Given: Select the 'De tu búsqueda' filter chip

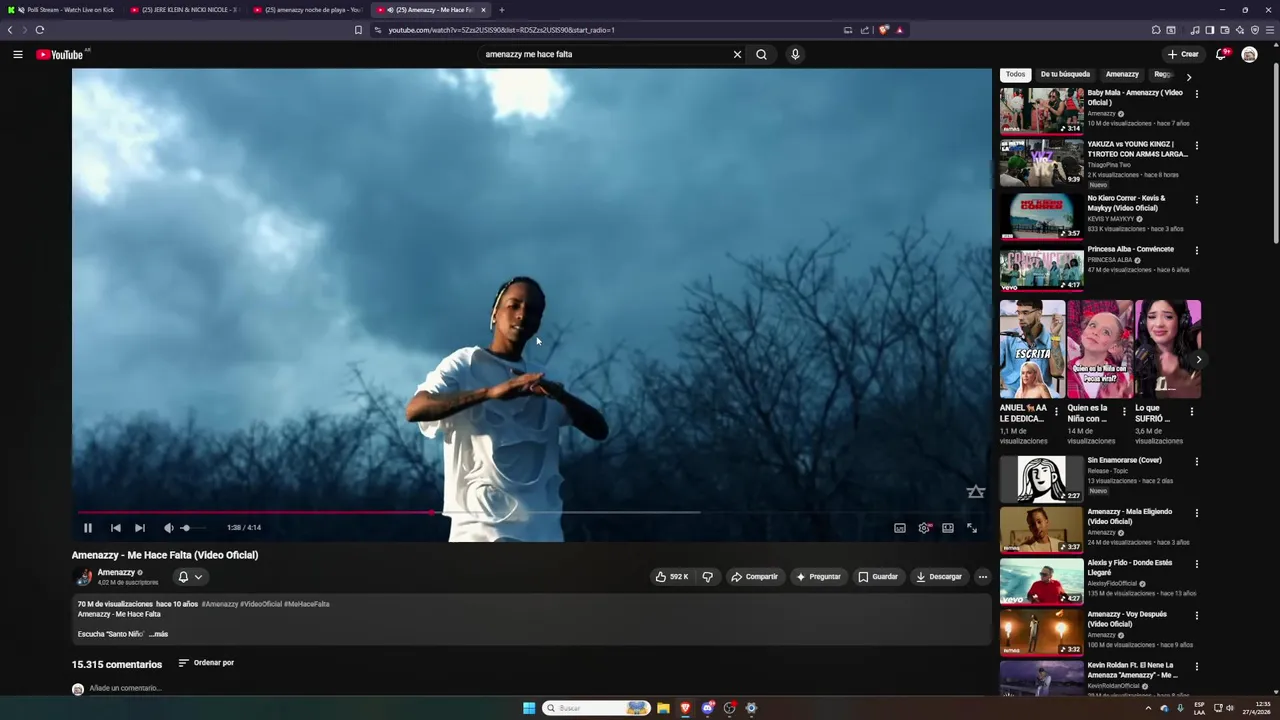Looking at the screenshot, I should [x=1065, y=74].
